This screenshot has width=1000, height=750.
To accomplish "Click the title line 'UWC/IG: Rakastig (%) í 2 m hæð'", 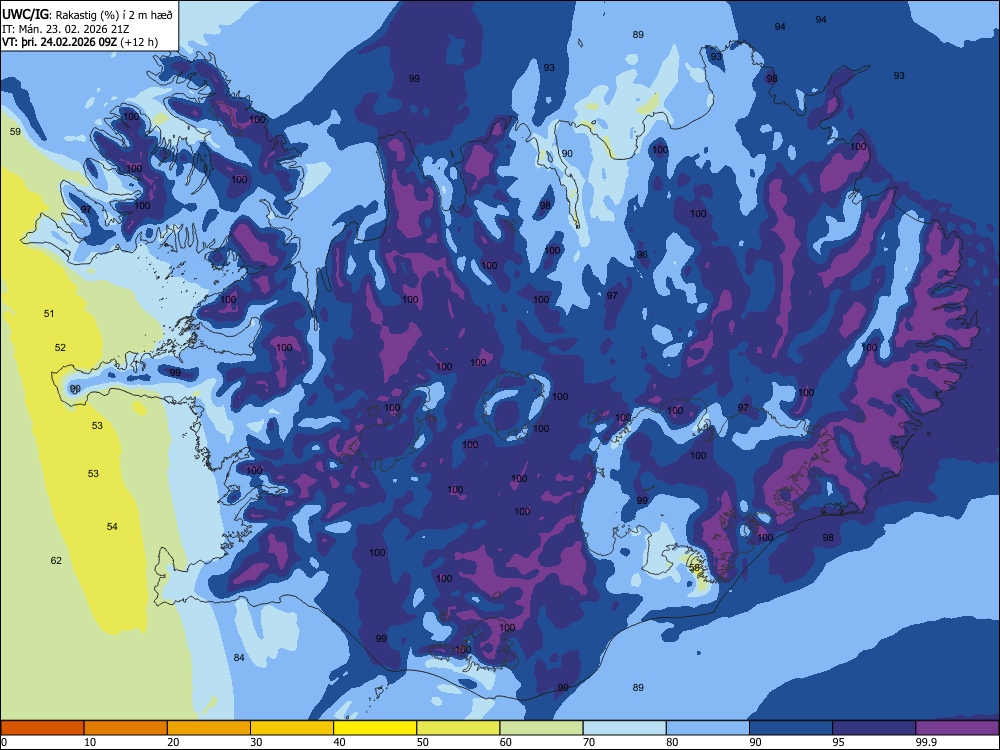I will tap(87, 14).
